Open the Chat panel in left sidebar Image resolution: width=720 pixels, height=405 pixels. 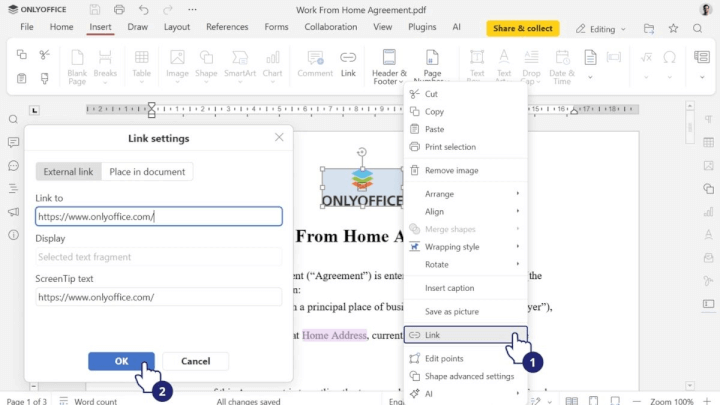tap(13, 166)
